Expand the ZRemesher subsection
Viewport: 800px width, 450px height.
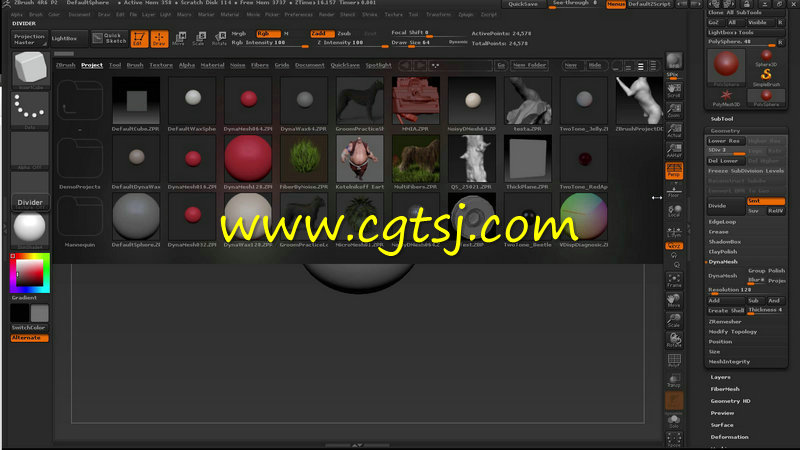click(725, 322)
